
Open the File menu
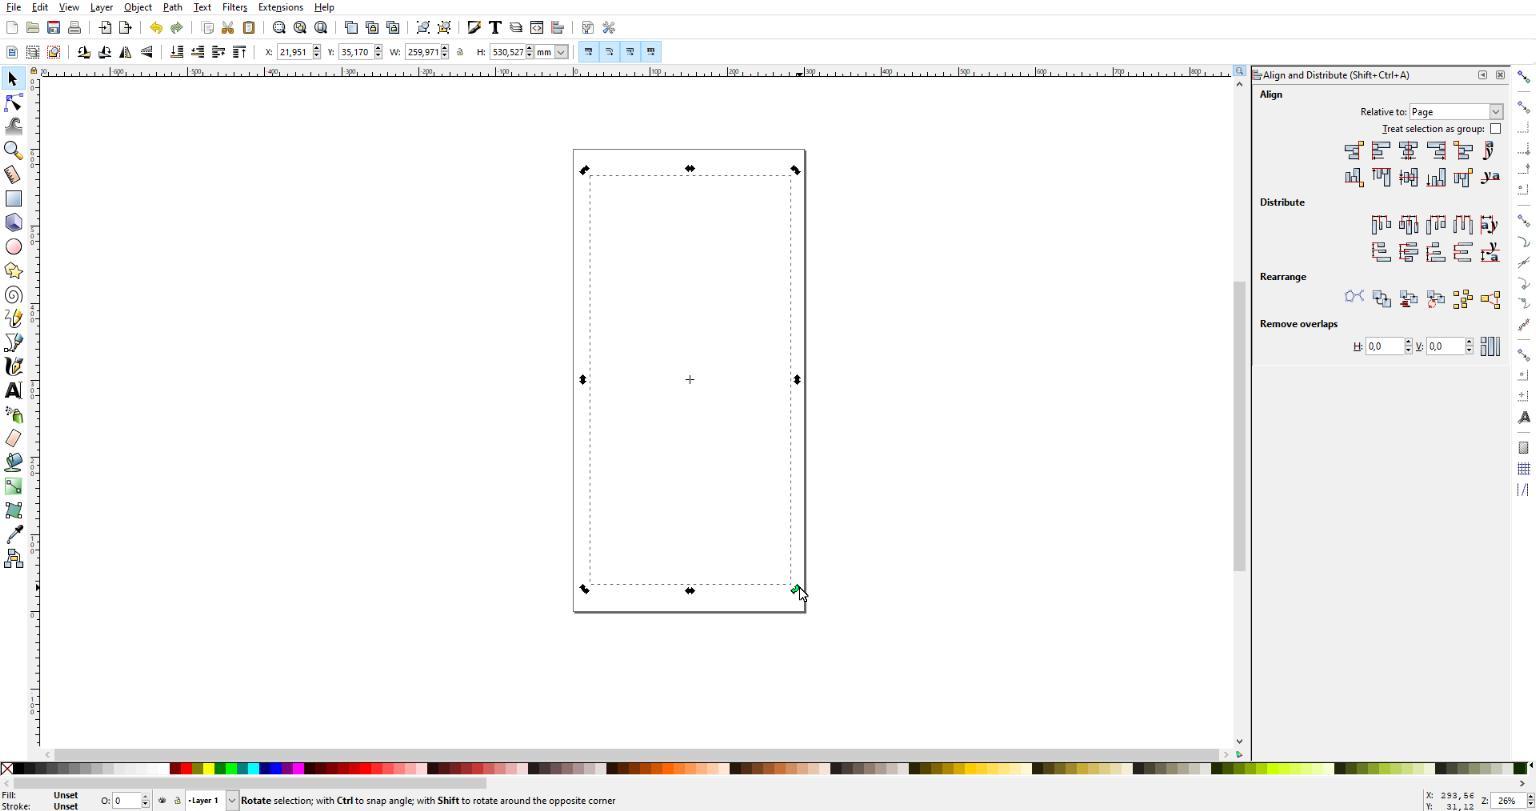click(13, 7)
